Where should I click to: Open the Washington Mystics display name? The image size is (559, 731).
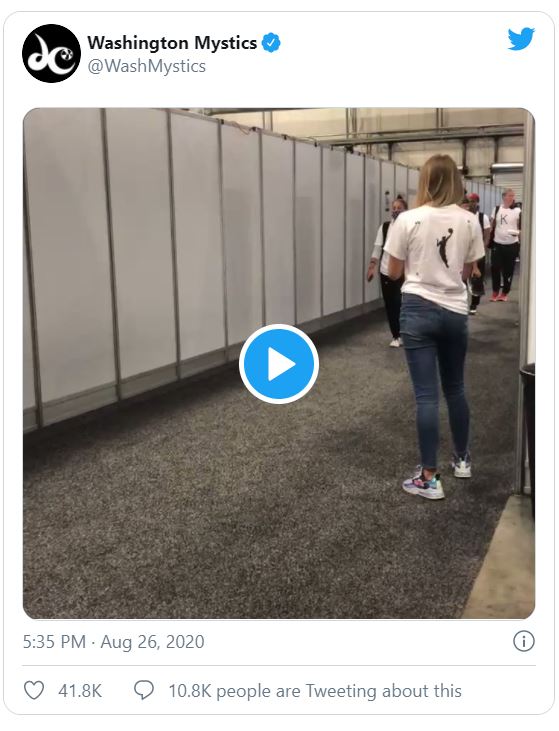coord(172,43)
